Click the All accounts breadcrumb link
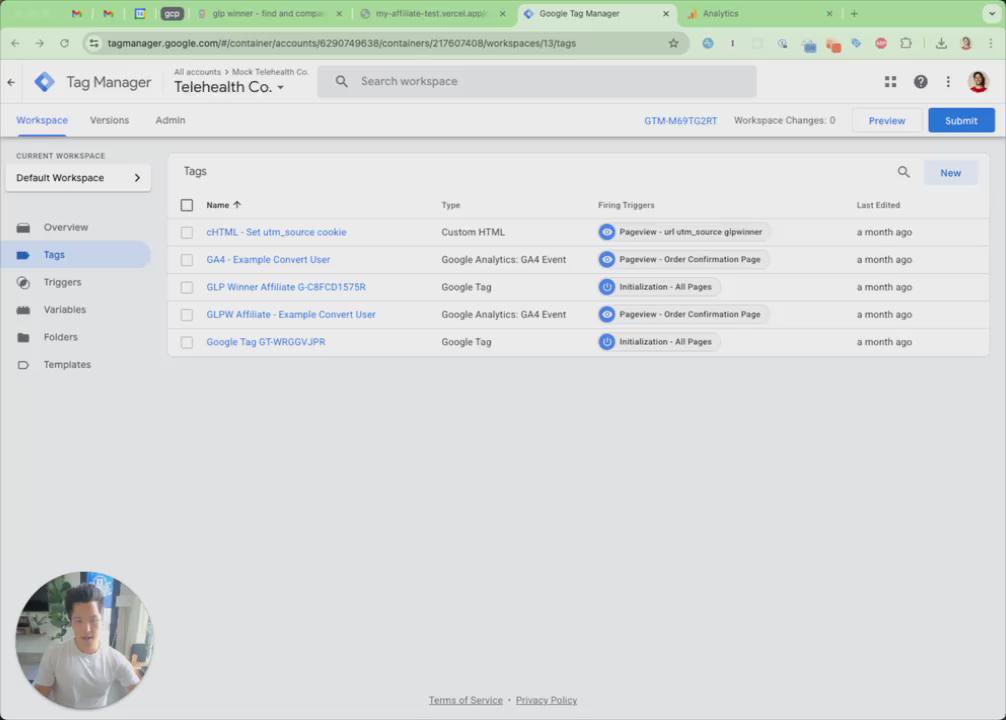 [197, 72]
